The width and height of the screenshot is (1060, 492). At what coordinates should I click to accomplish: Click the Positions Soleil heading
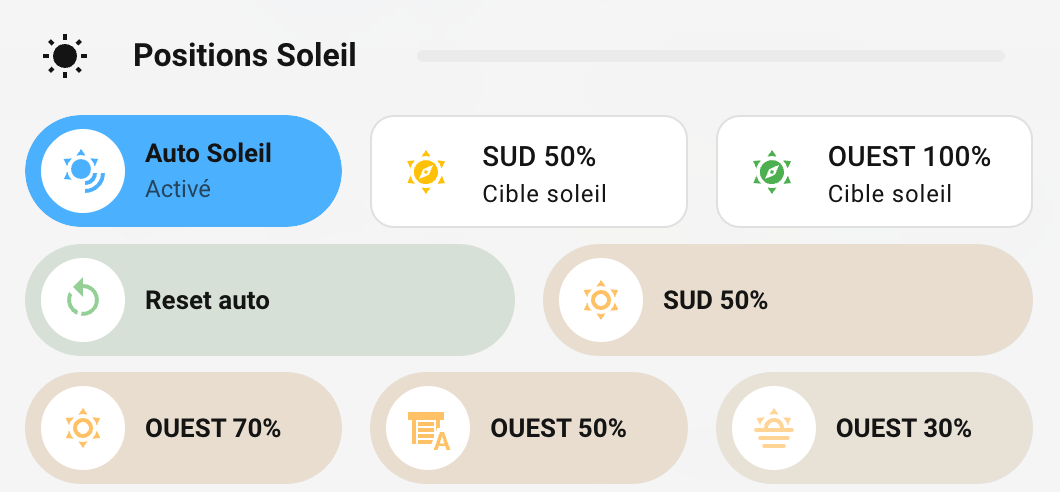(x=245, y=55)
